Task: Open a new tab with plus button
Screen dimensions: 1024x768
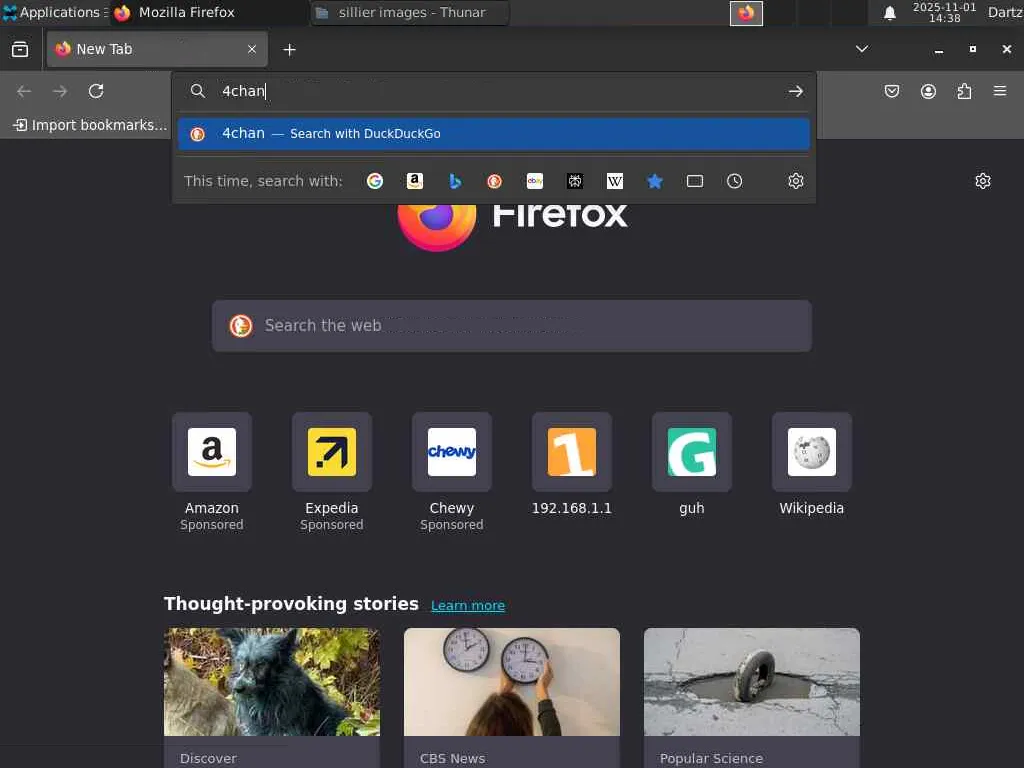Action: [x=289, y=50]
